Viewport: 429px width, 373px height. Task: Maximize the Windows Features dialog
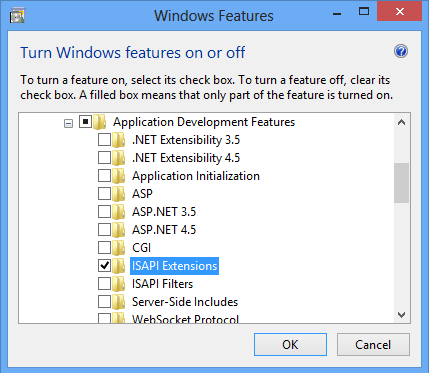[x=364, y=12]
